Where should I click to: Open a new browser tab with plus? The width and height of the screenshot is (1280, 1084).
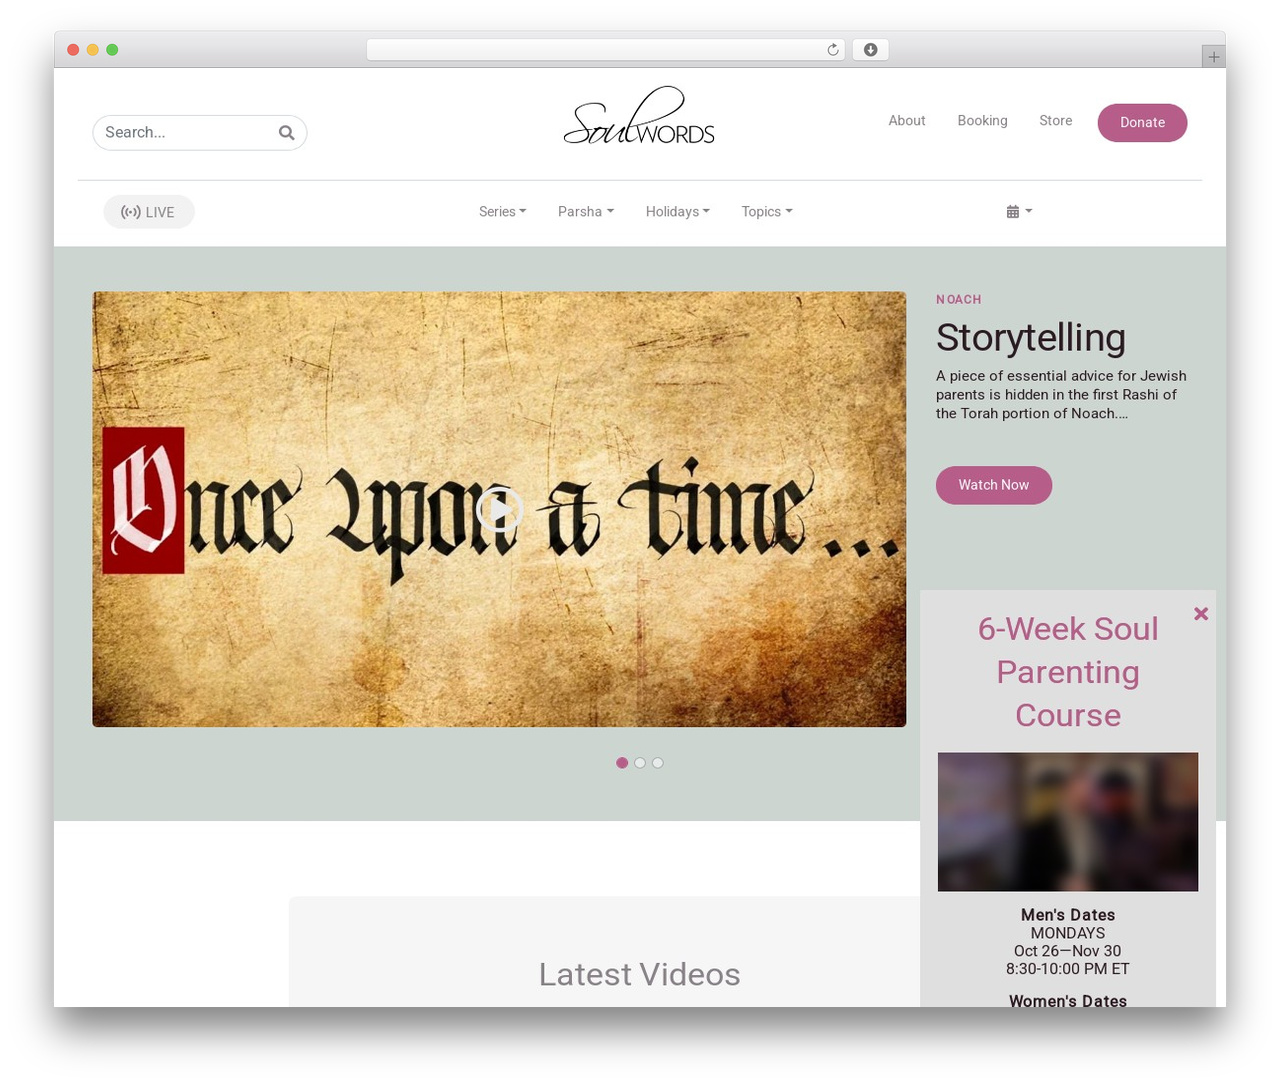click(1213, 57)
